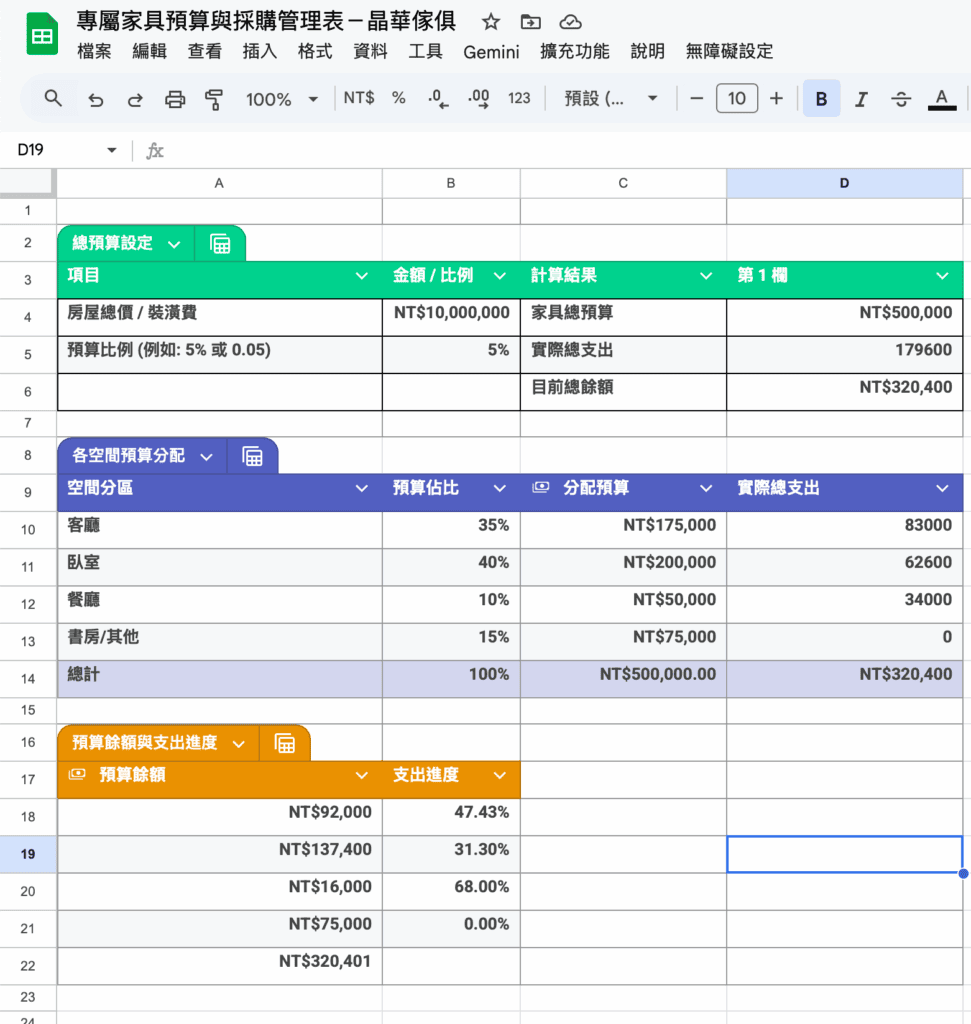Open the 插入 menu
971x1024 pixels.
[260, 52]
